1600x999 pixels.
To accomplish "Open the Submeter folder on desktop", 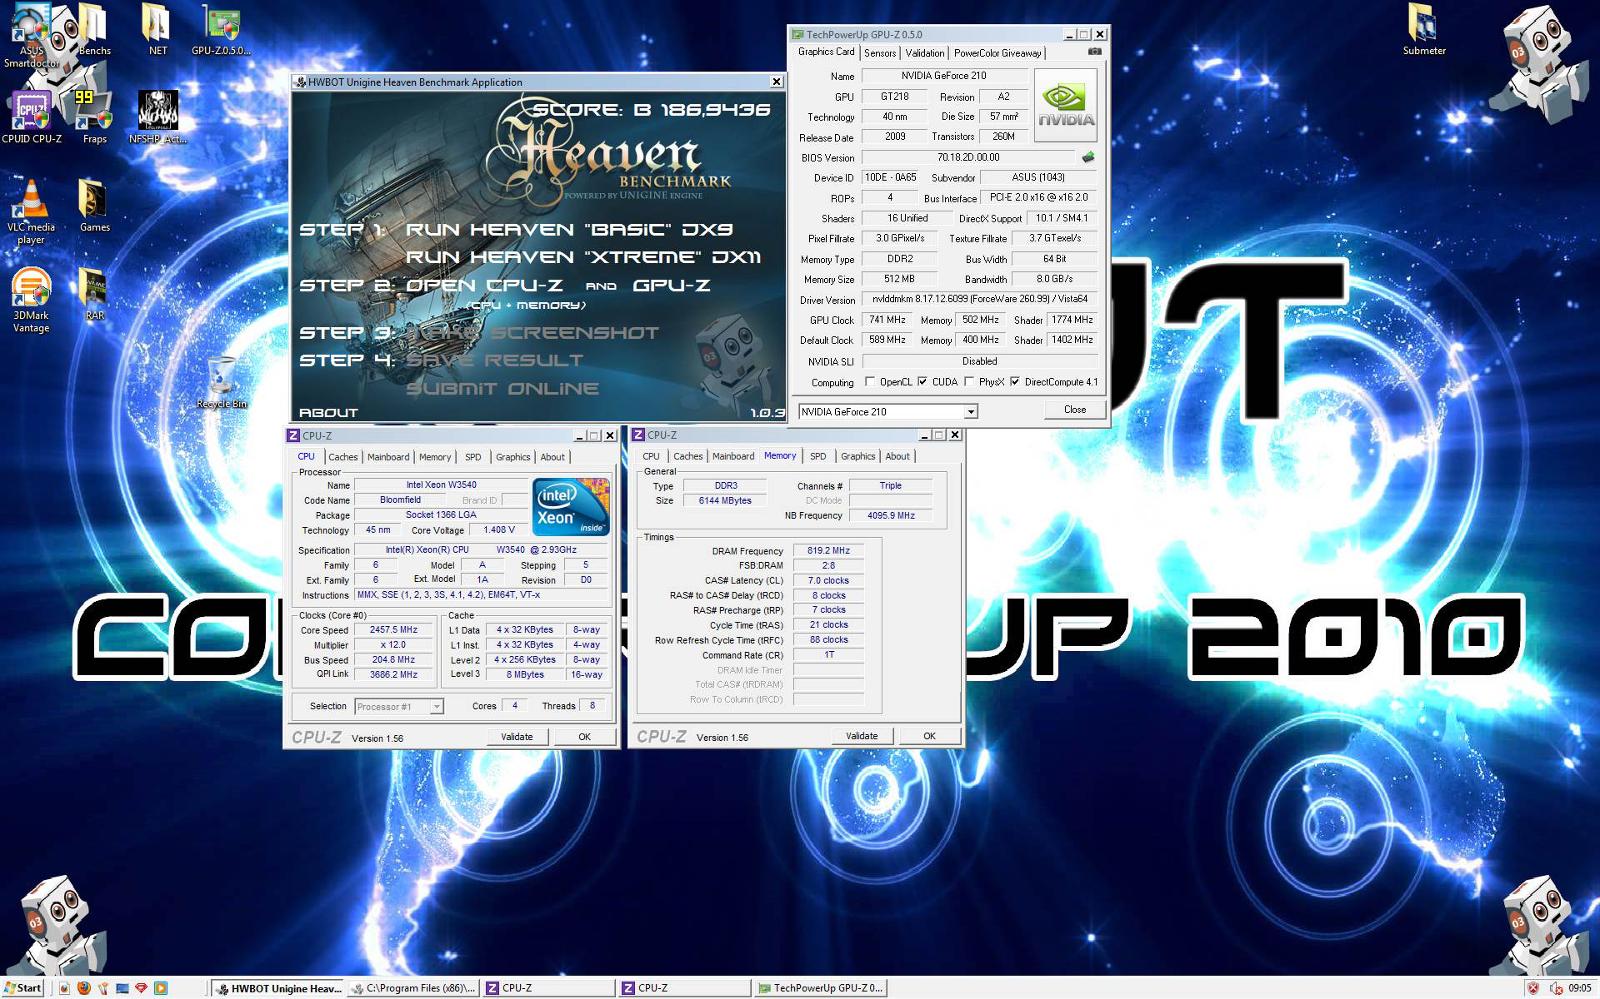I will pyautogui.click(x=1424, y=30).
